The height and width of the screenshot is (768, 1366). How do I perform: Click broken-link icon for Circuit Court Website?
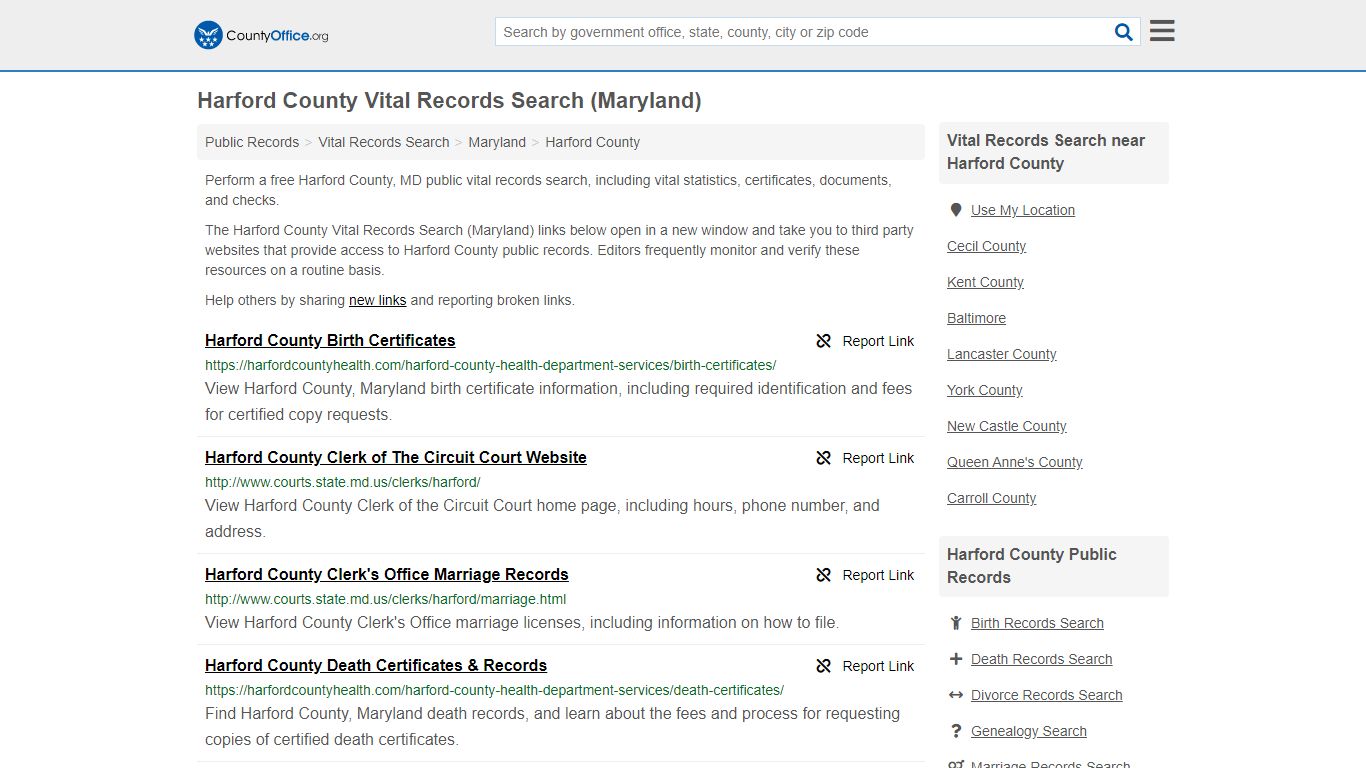[824, 458]
